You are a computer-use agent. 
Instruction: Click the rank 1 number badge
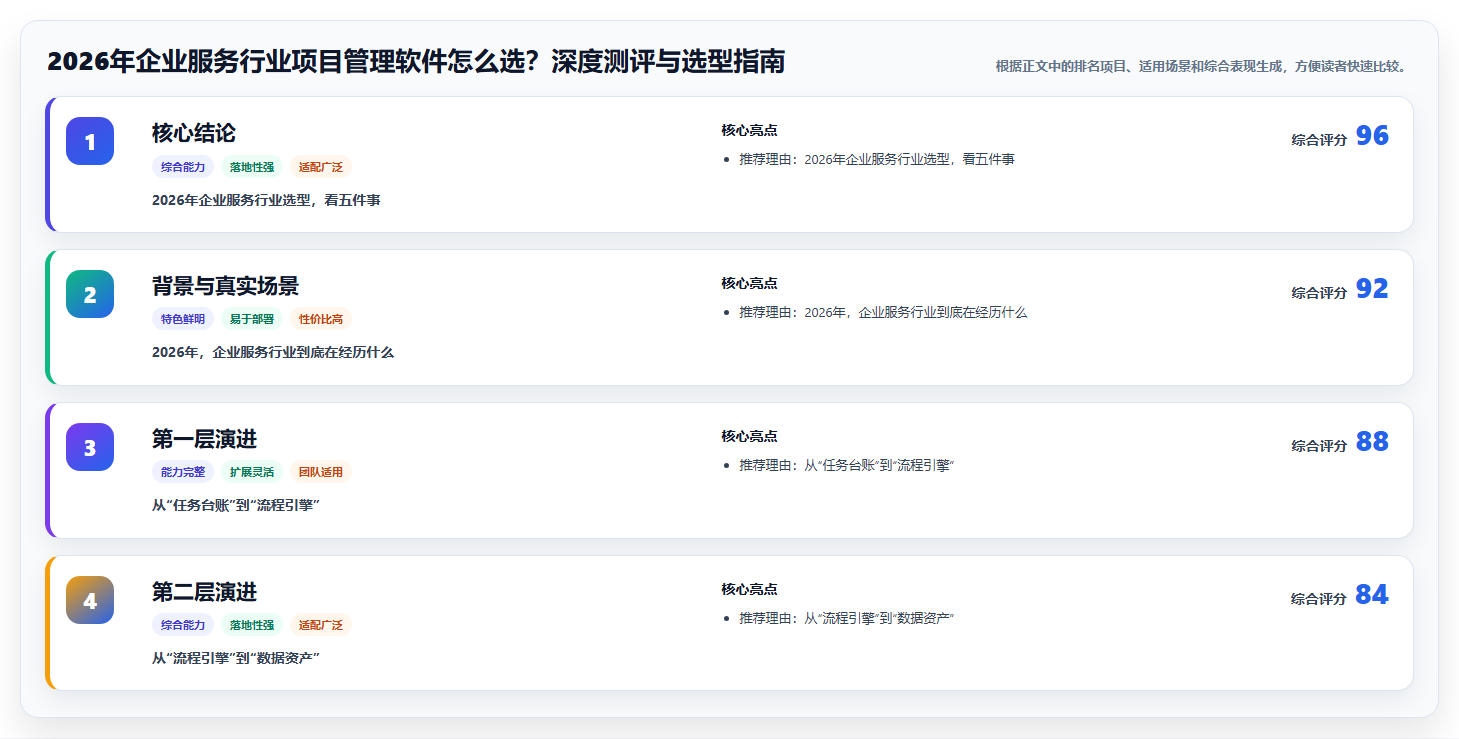90,141
